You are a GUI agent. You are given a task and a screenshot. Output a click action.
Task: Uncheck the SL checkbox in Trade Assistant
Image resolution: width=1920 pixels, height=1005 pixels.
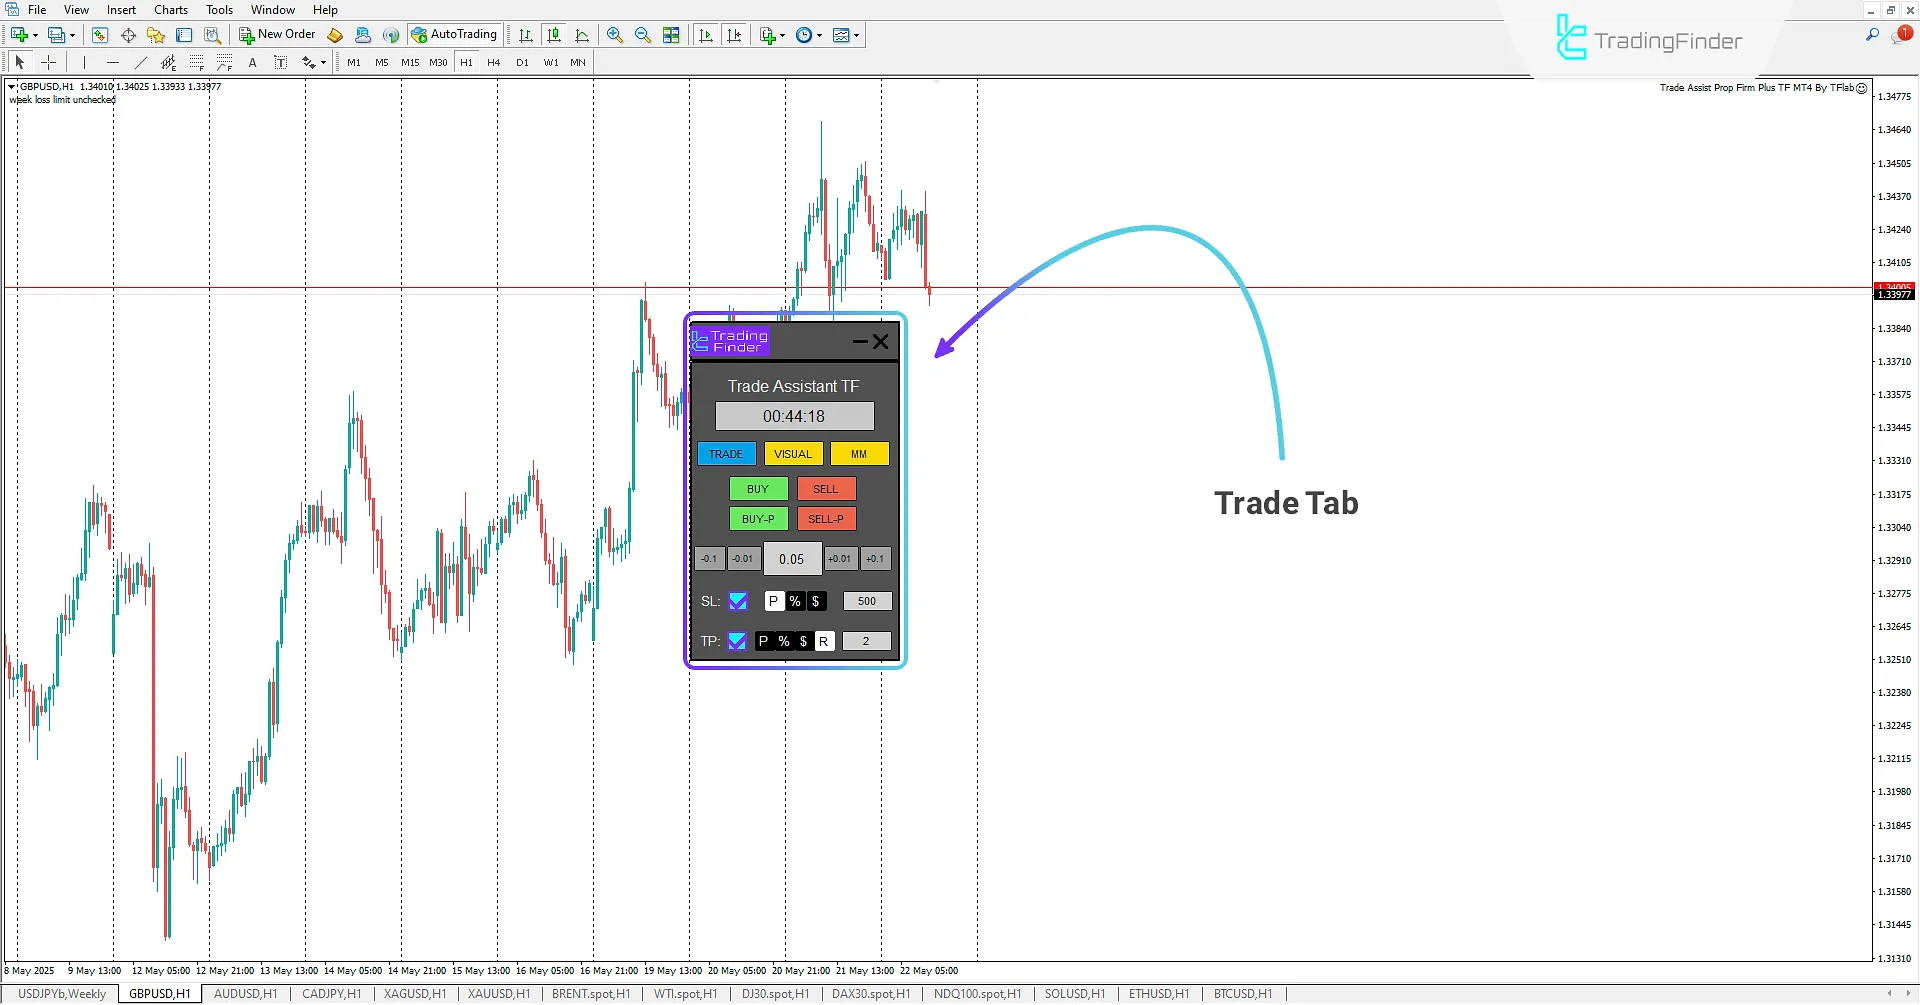738,601
